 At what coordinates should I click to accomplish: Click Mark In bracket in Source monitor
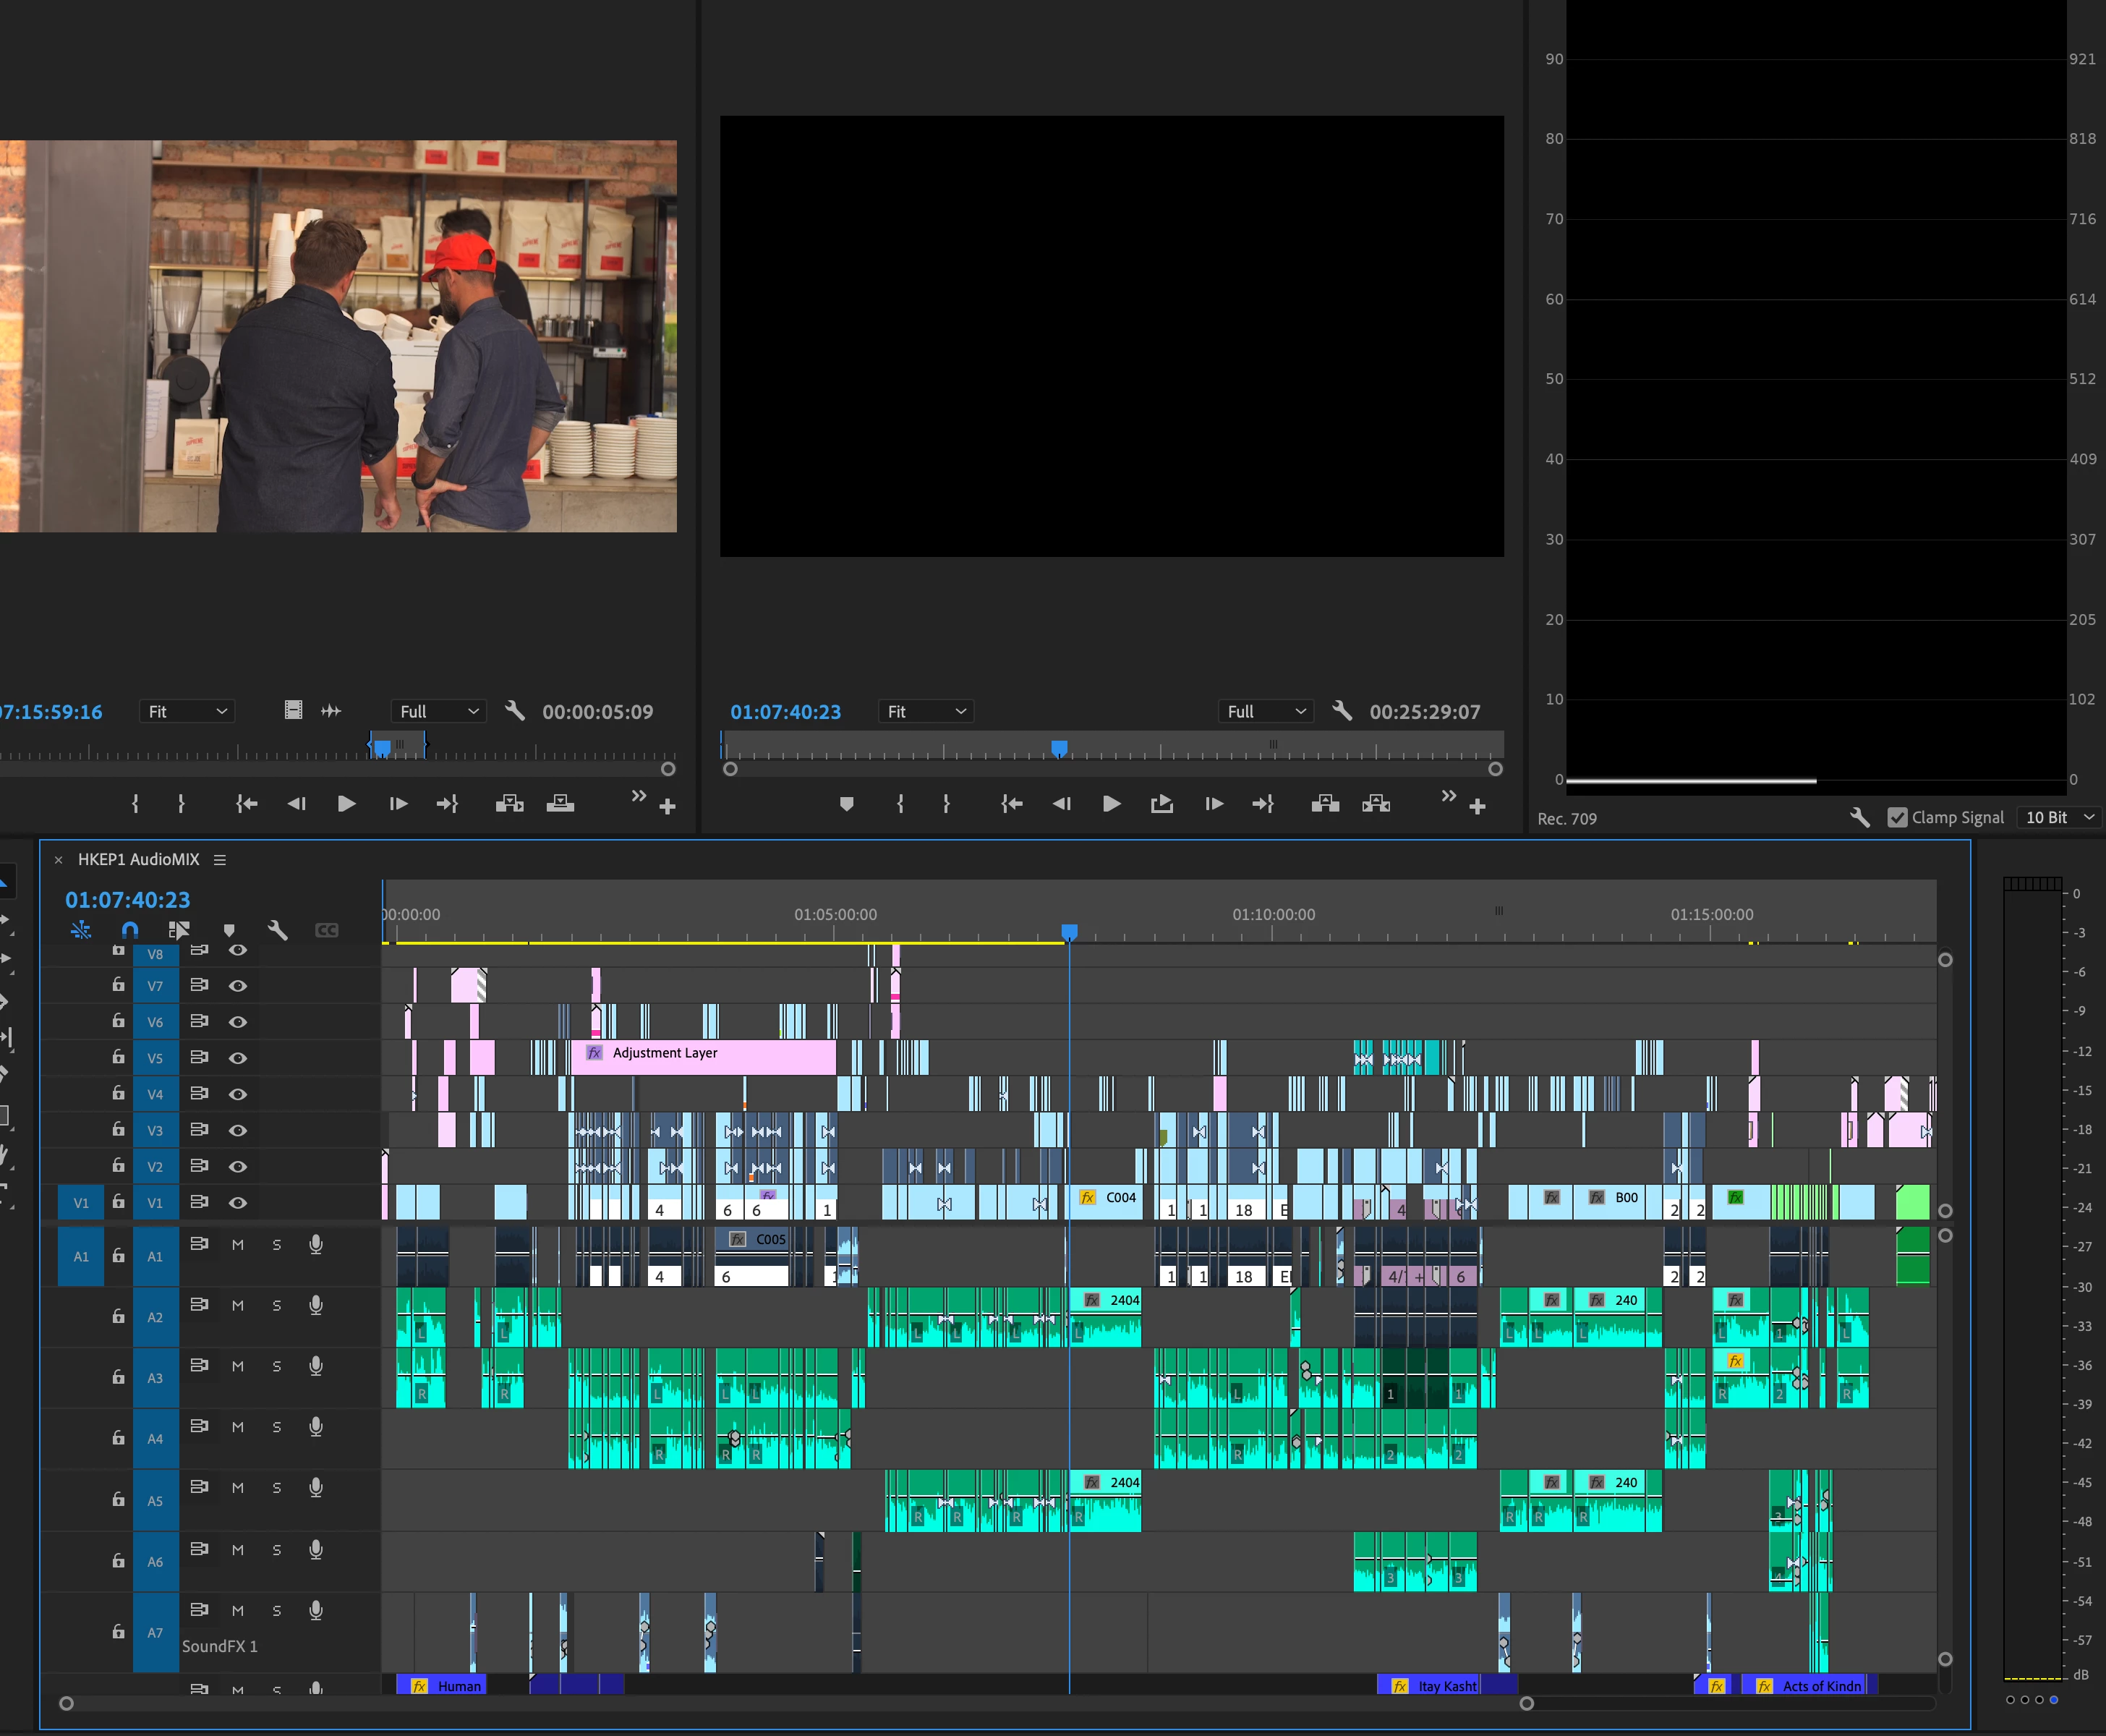(136, 804)
